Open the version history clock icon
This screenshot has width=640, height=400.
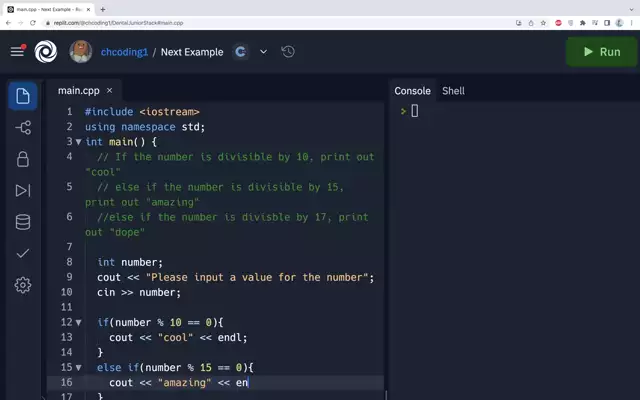coord(288,52)
